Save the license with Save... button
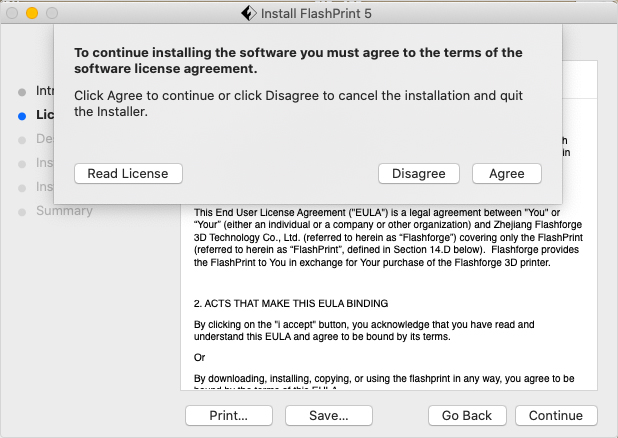618x438 pixels. (x=328, y=415)
